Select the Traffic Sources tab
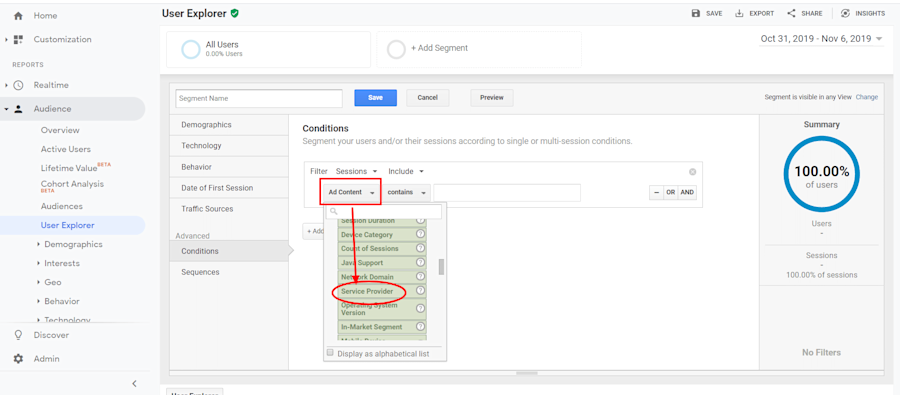 (x=229, y=209)
